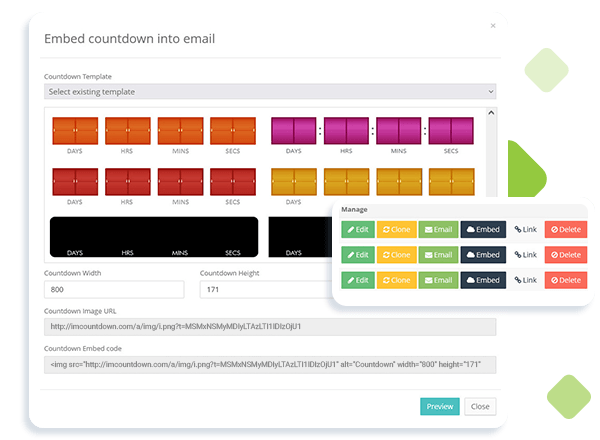600x440 pixels.
Task: Click the Countdown Width input field
Action: (x=115, y=289)
